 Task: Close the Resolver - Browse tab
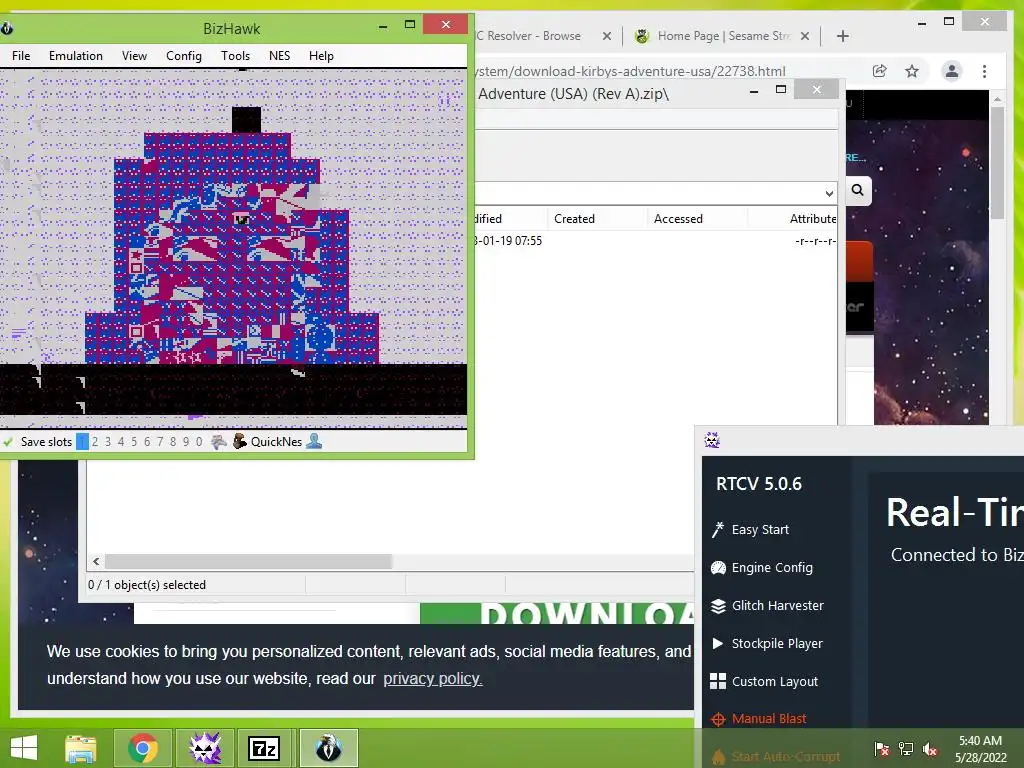pos(607,36)
